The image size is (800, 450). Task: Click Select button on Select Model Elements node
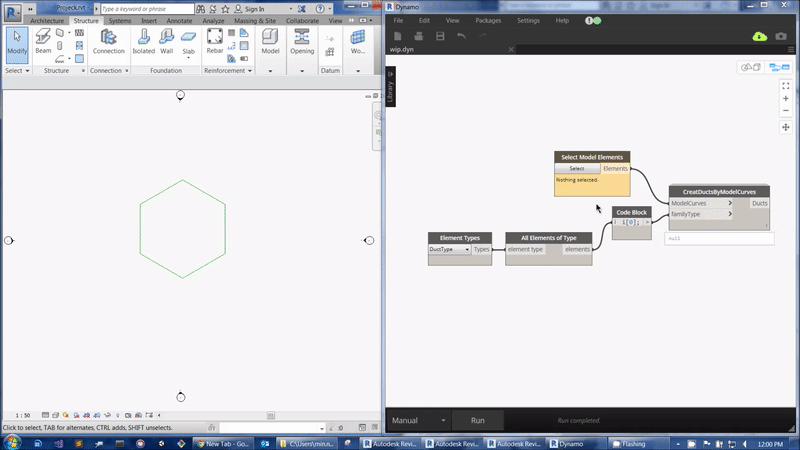tap(577, 168)
